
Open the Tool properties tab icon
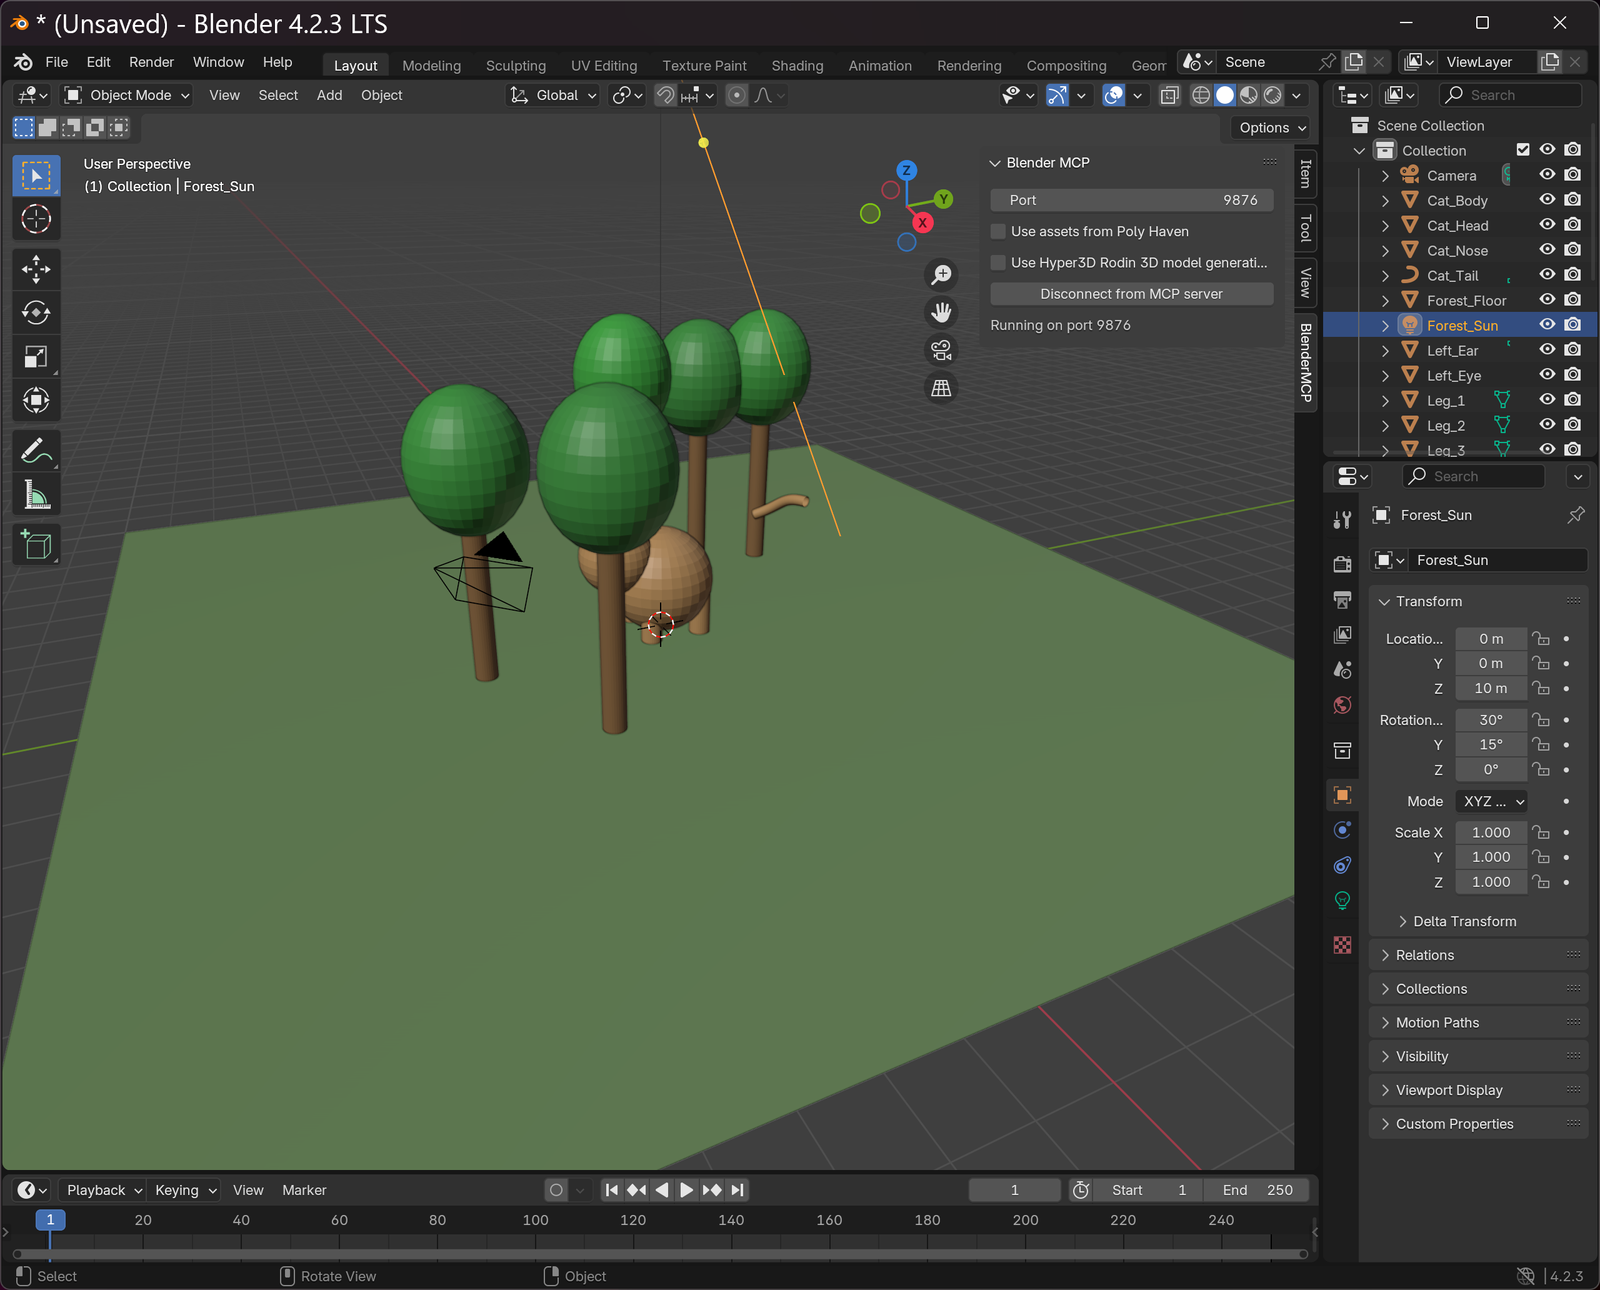1342,520
